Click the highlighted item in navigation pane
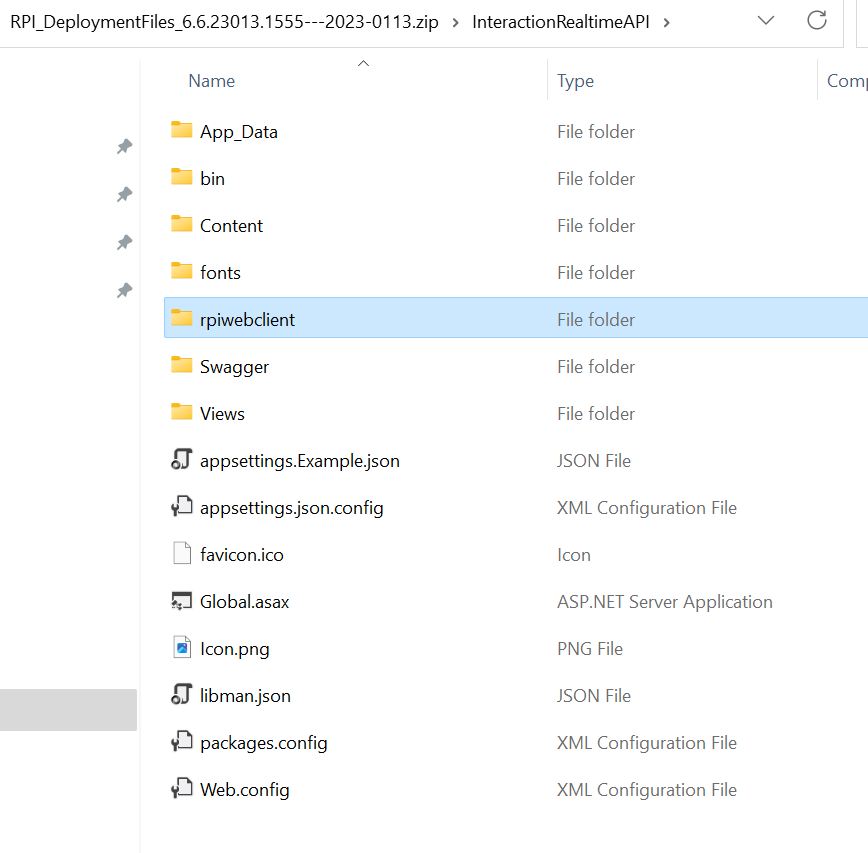The width and height of the screenshot is (868, 853). point(68,709)
